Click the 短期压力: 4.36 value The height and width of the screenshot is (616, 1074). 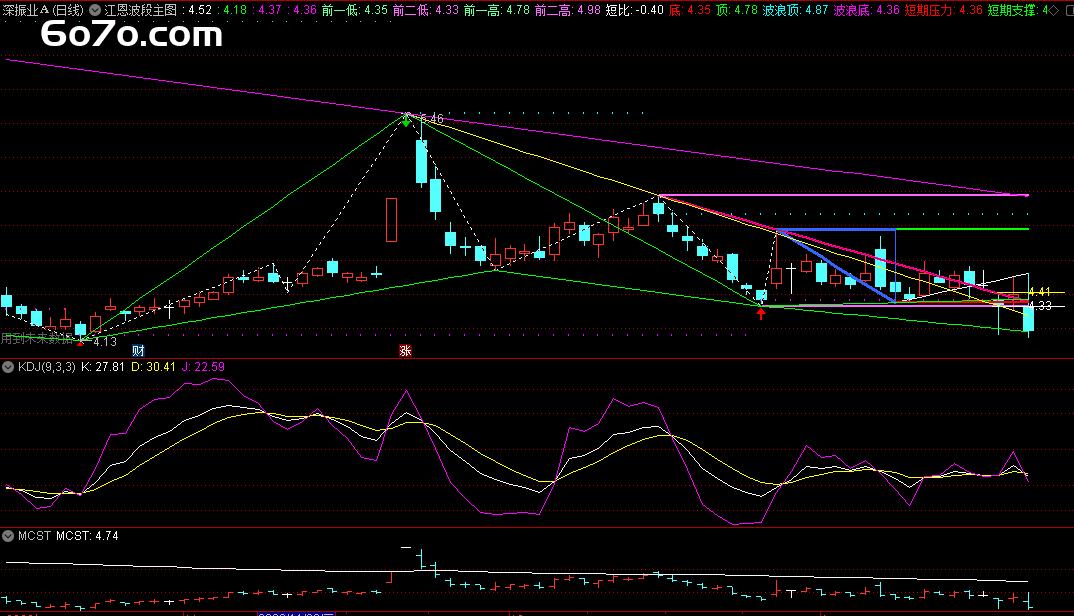pos(944,10)
